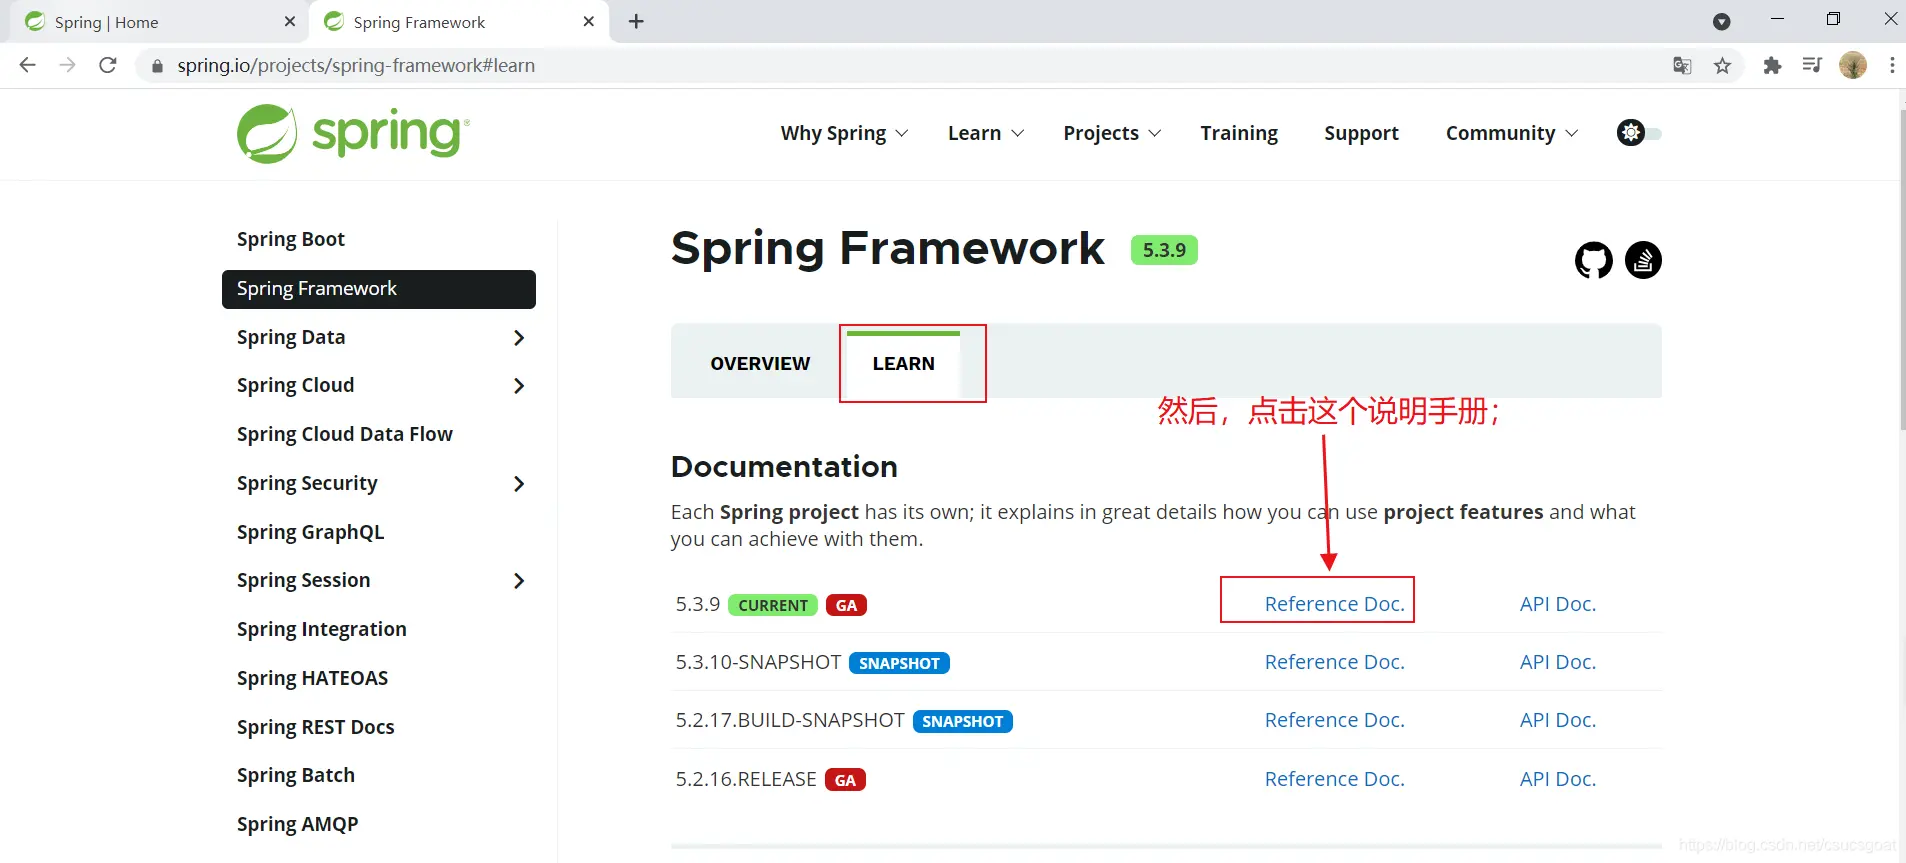The width and height of the screenshot is (1906, 863).
Task: Open the GitHub repository icon
Action: tap(1593, 261)
